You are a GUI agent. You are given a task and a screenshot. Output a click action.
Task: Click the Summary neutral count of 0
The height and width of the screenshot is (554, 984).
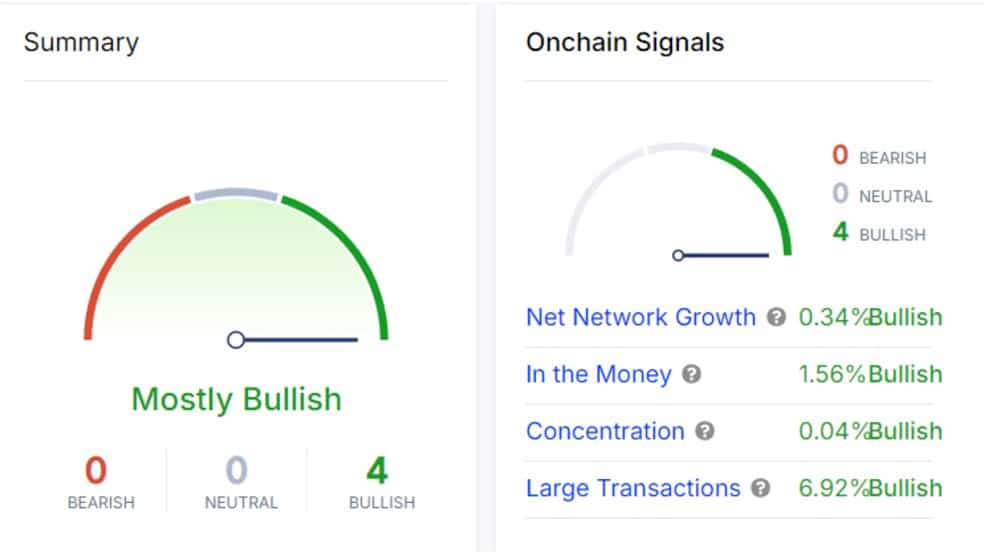point(237,470)
